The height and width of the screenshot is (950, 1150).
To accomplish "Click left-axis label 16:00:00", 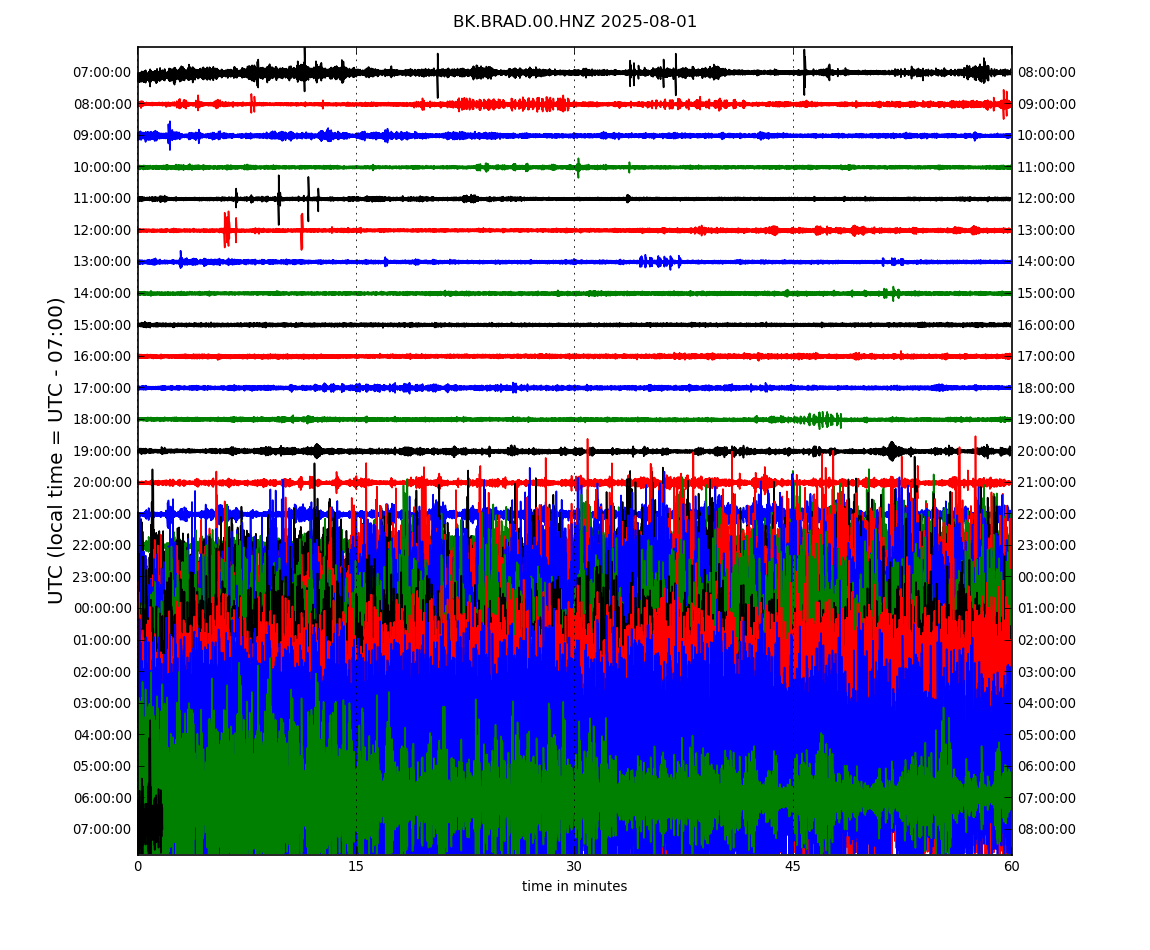I will click(x=103, y=357).
